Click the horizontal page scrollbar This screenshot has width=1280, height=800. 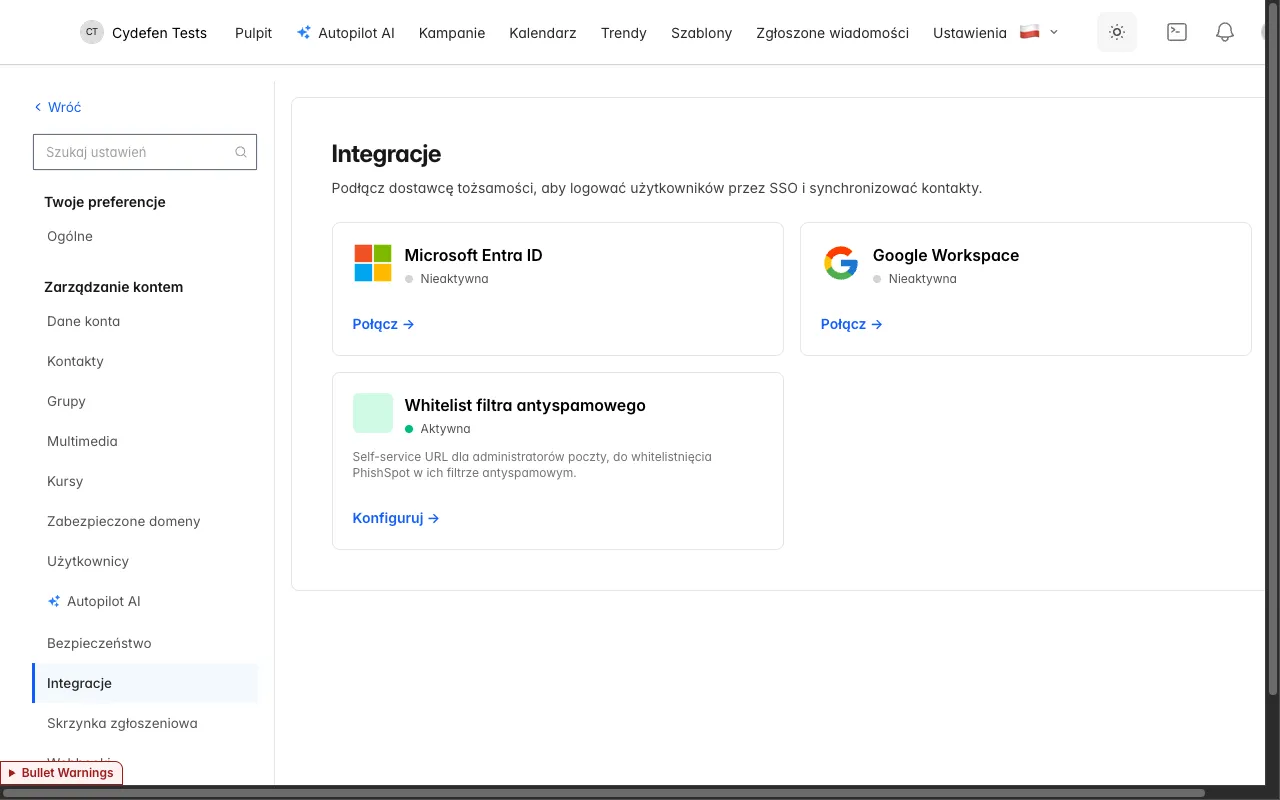[604, 793]
